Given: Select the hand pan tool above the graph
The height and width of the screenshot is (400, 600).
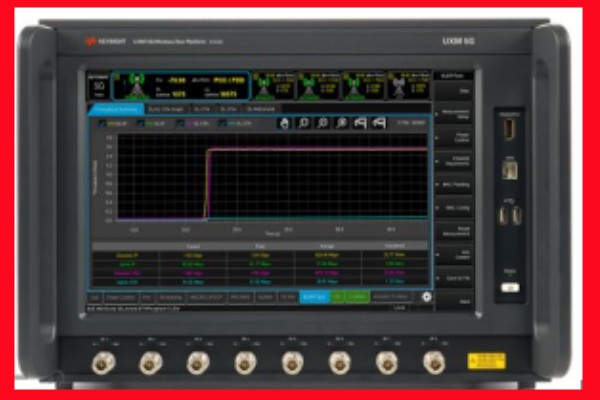Looking at the screenshot, I should click(285, 123).
